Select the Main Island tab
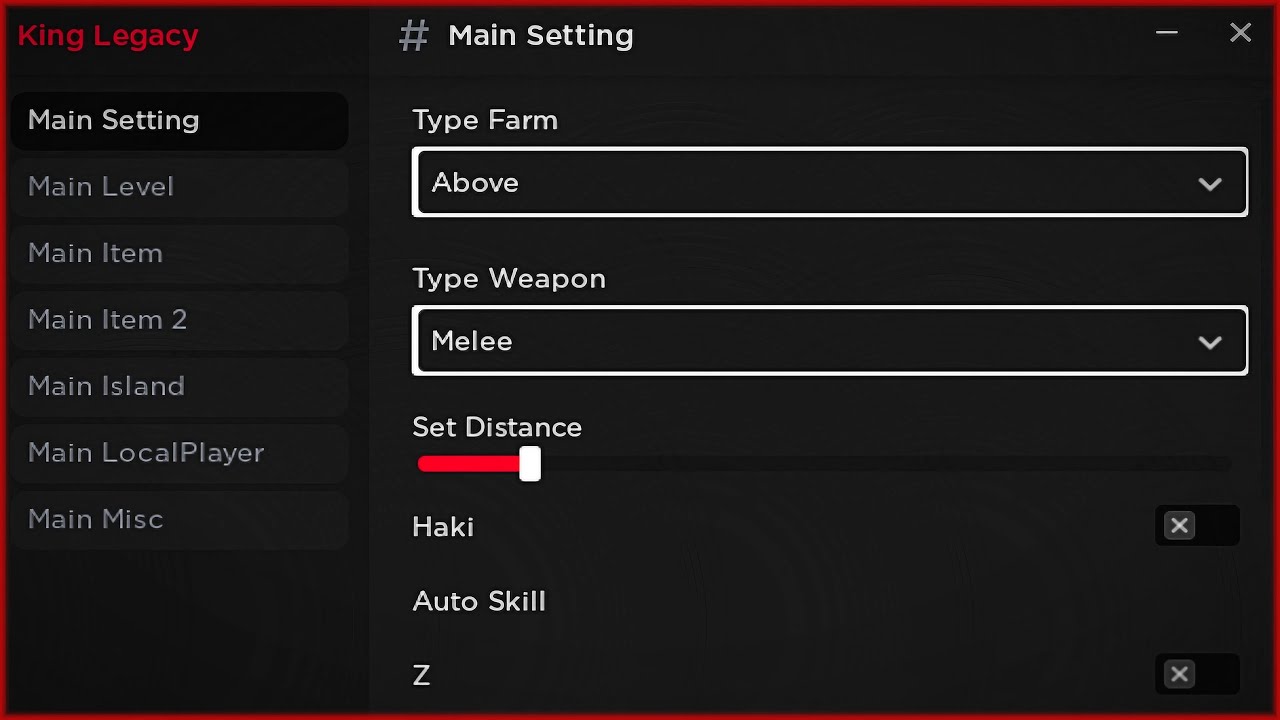The height and width of the screenshot is (720, 1280). tap(106, 386)
